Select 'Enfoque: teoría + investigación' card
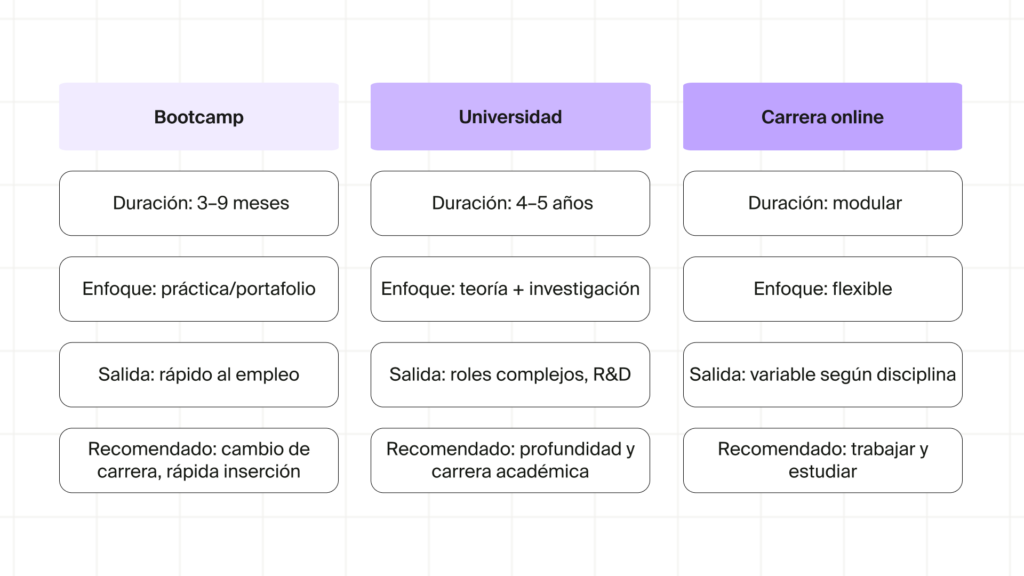The image size is (1024, 576). coord(510,289)
